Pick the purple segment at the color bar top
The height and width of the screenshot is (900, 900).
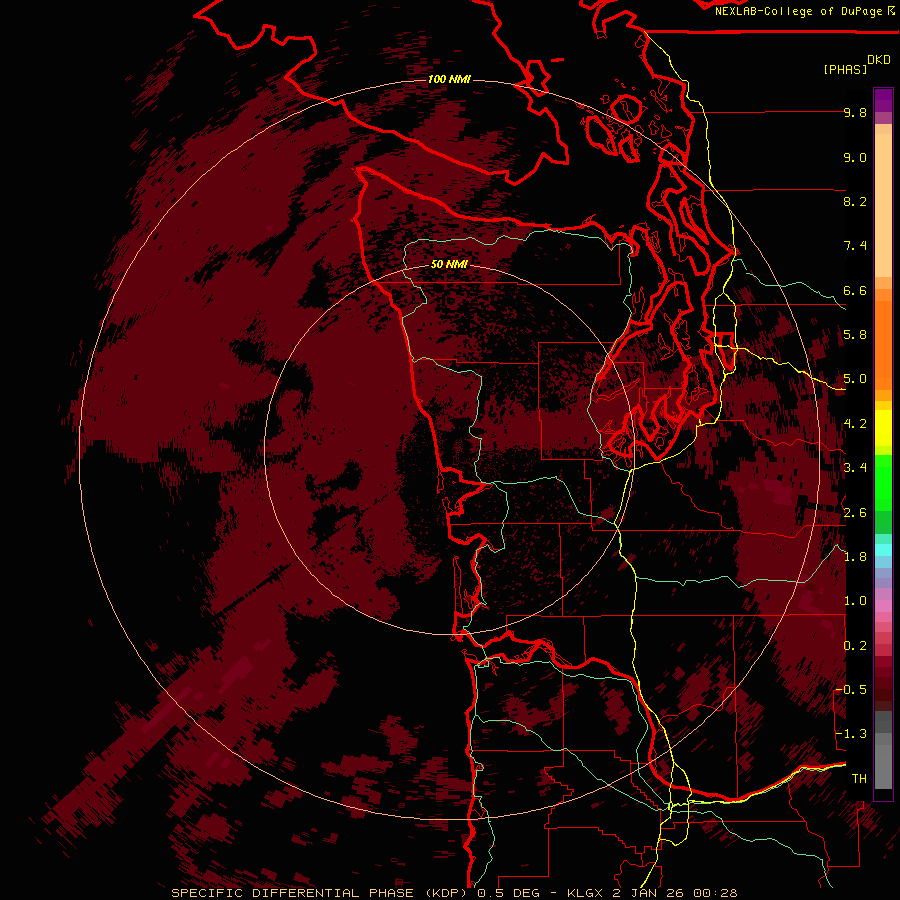(883, 100)
